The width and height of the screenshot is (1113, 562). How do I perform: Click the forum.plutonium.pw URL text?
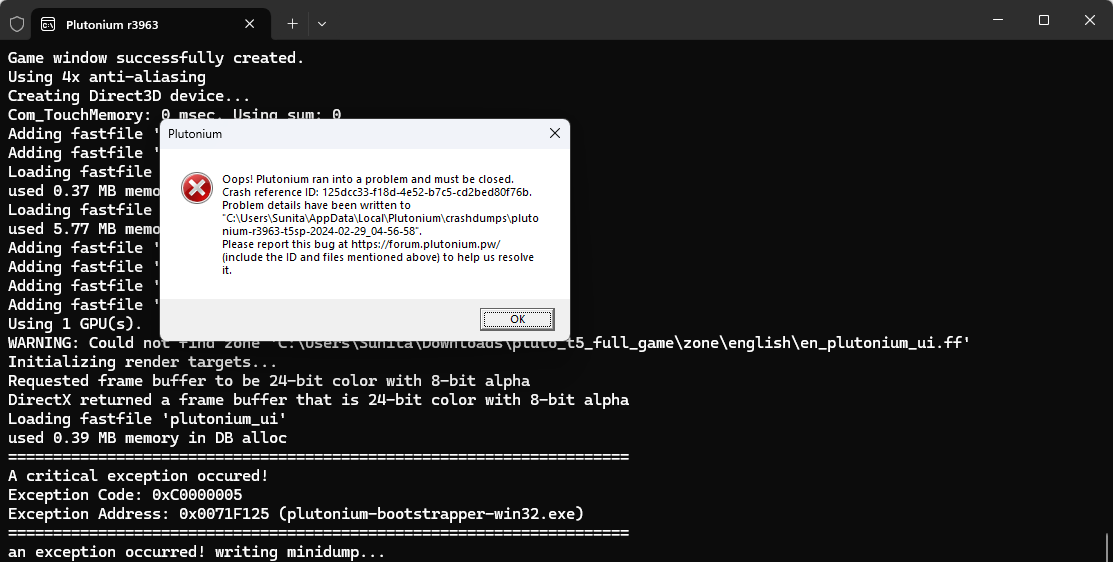coord(426,244)
